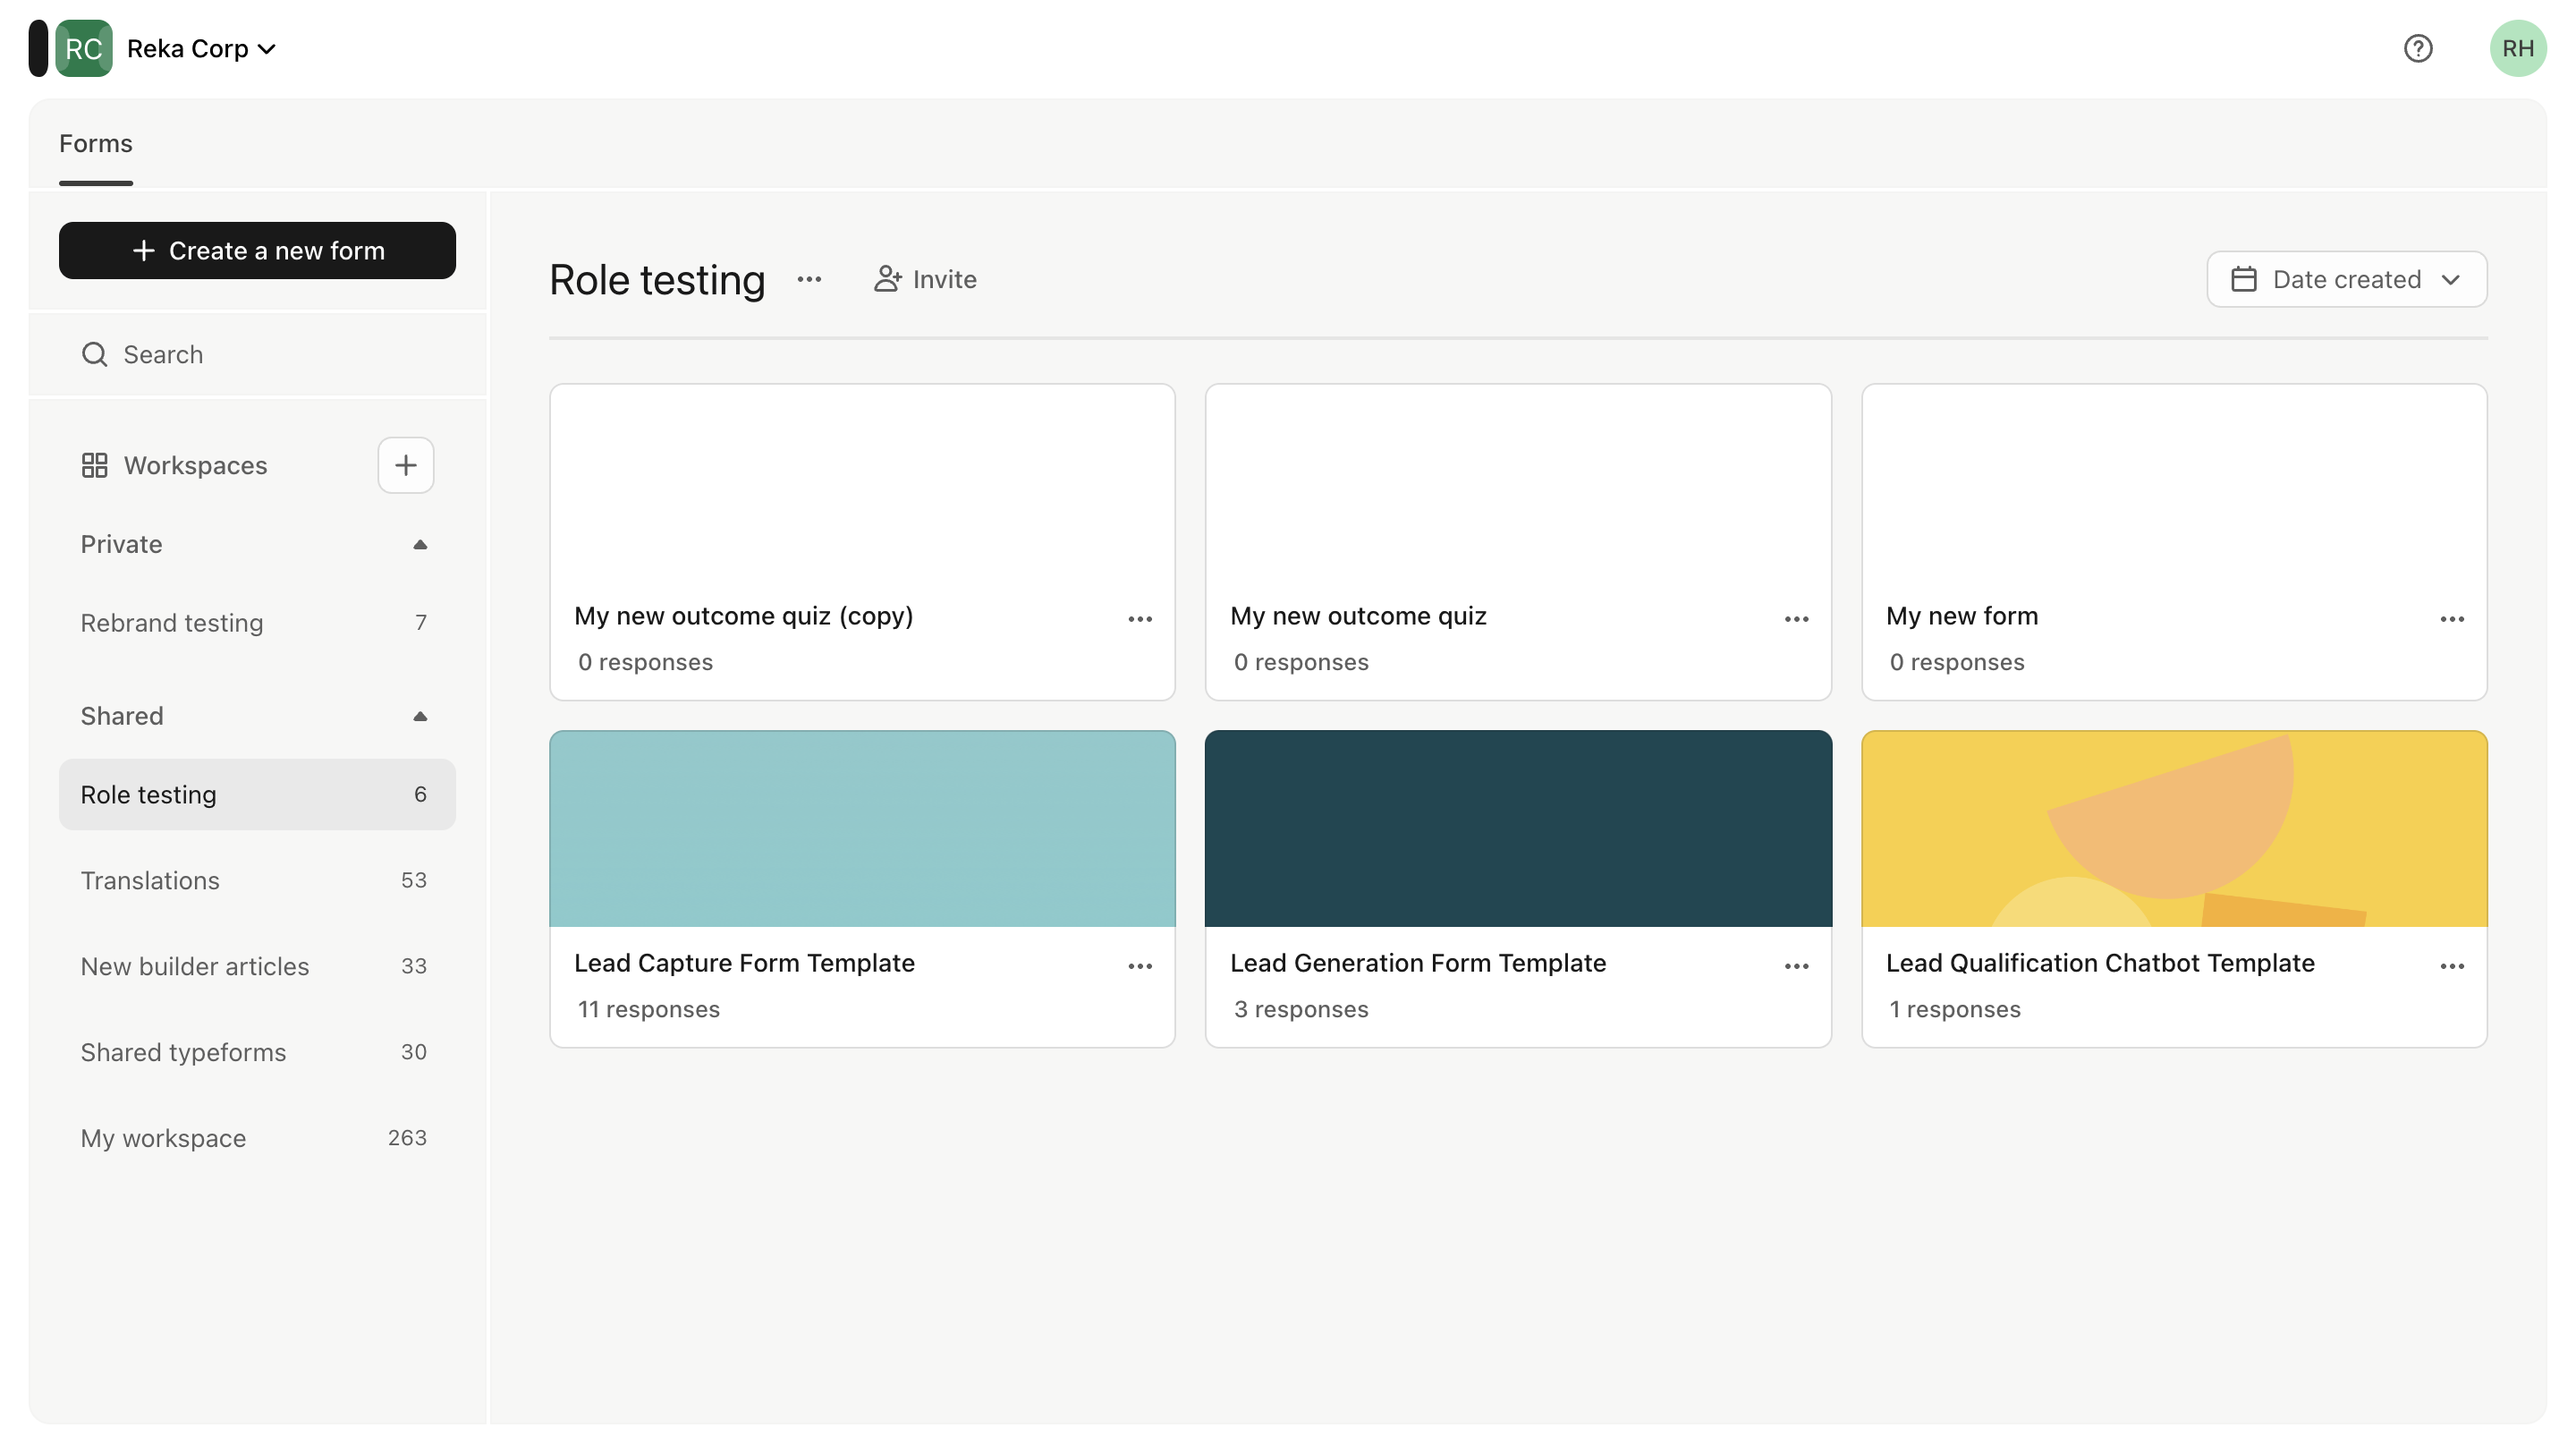The width and height of the screenshot is (2576, 1453).
Task: Open options menu for My new outcome quiz
Action: pos(1796,619)
